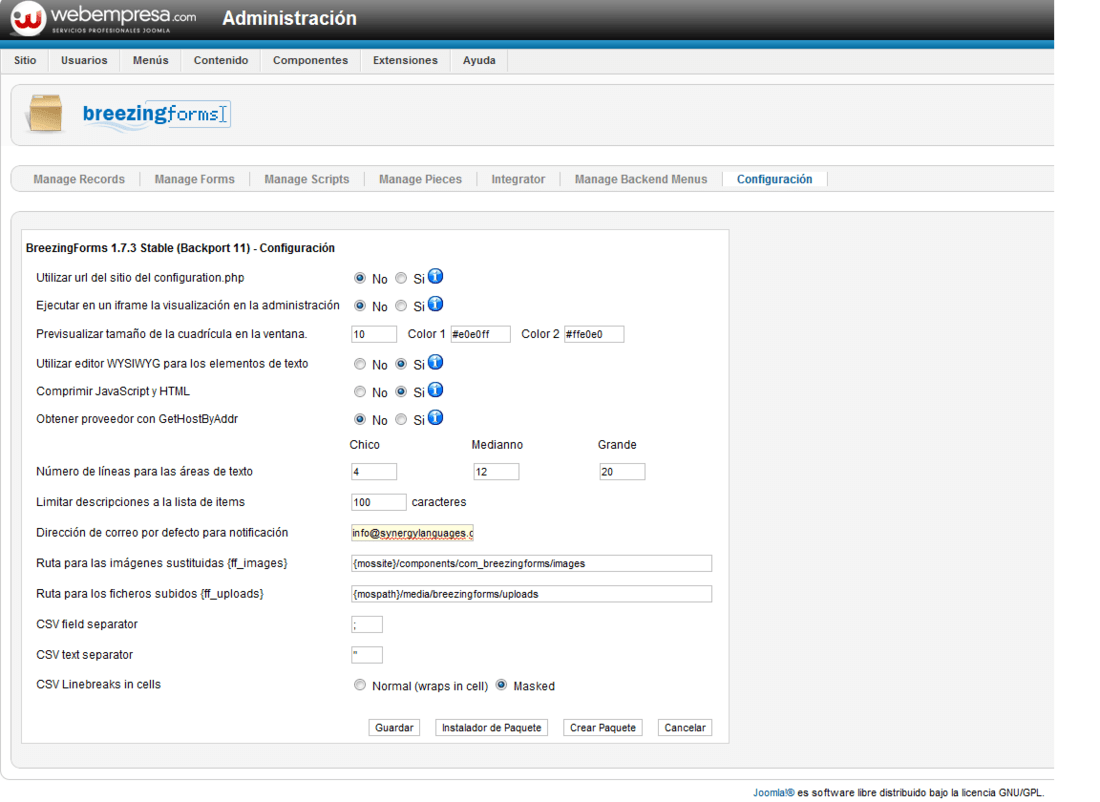
Task: Select No for GetHostByAddr provider
Action: coord(360,420)
